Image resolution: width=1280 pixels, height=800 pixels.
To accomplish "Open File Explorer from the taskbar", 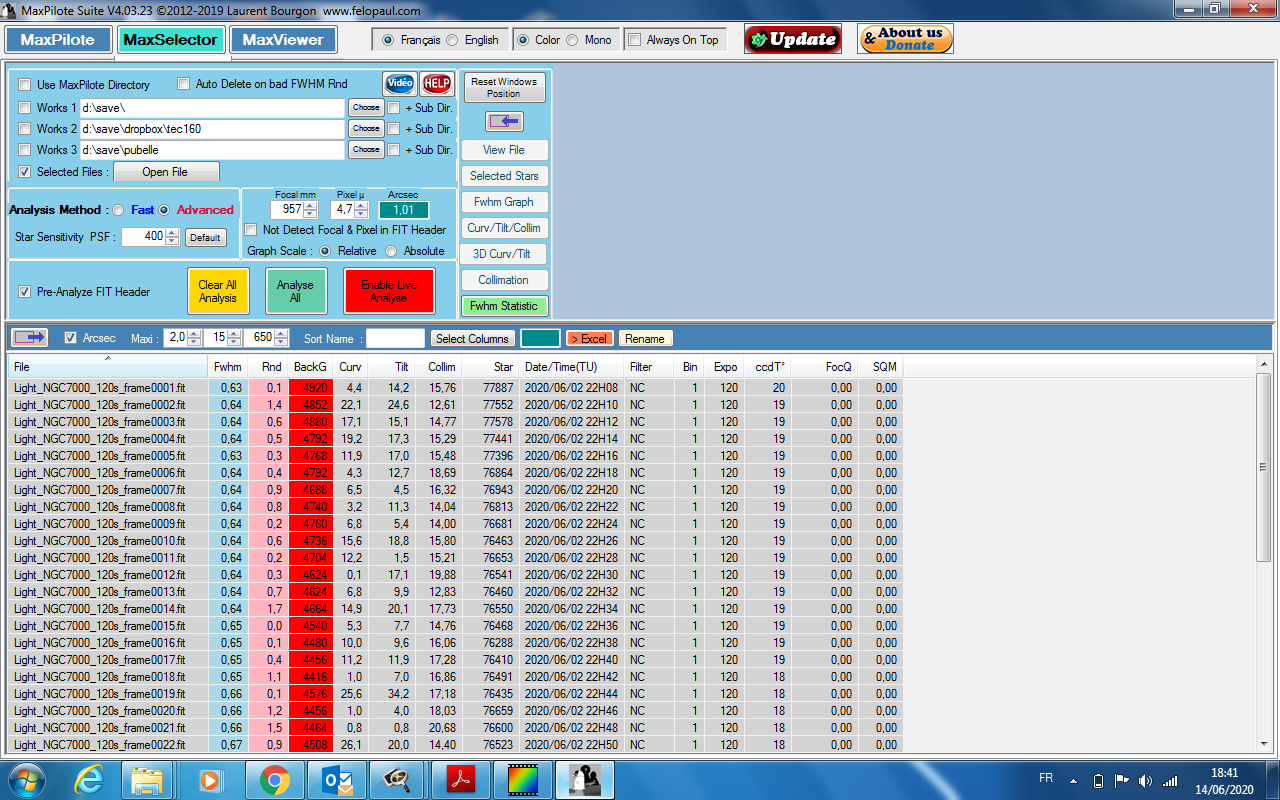I will pyautogui.click(x=147, y=780).
